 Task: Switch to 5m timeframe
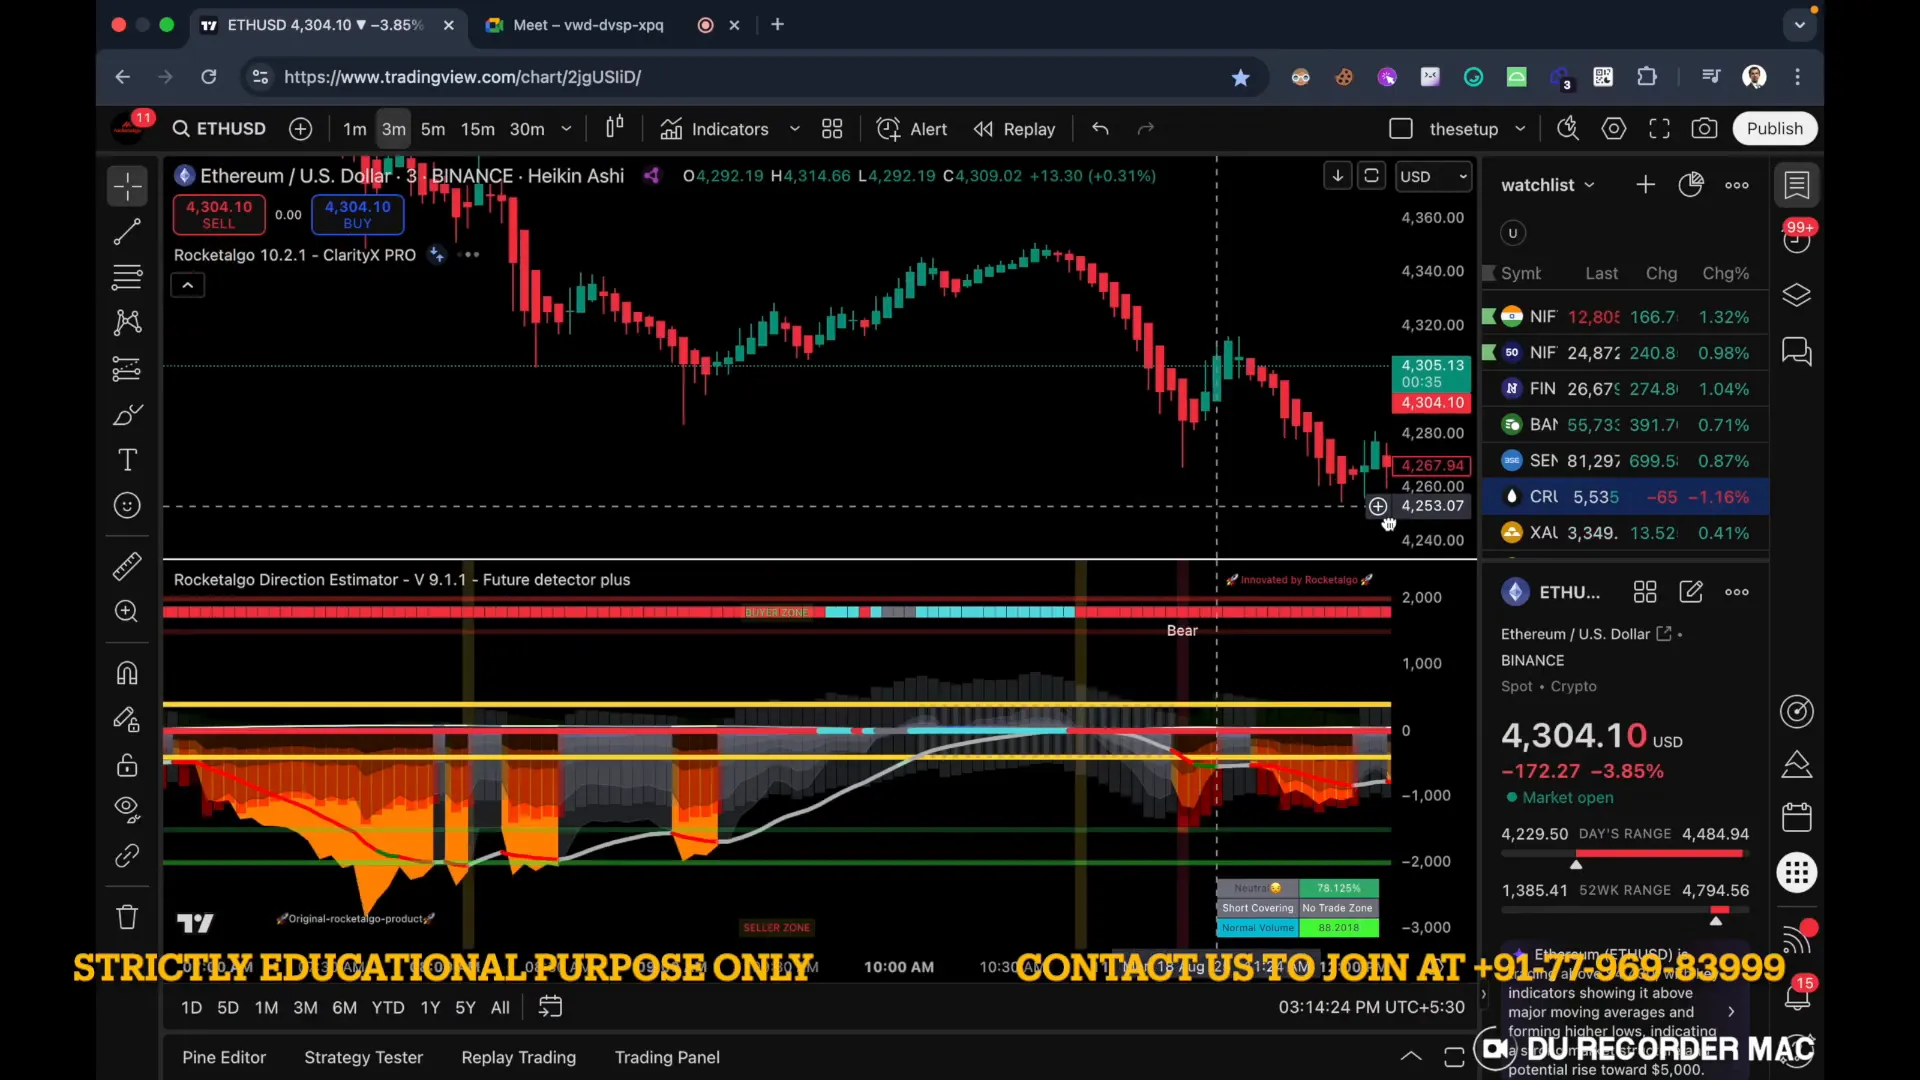tap(433, 129)
